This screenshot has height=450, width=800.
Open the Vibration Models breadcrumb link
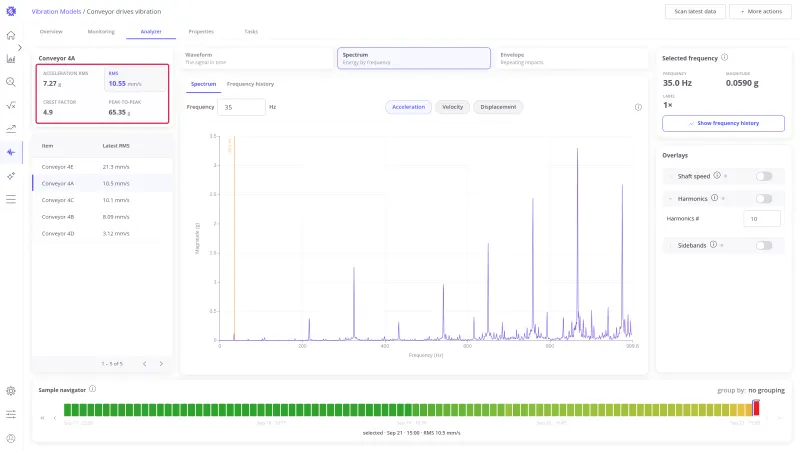[56, 11]
